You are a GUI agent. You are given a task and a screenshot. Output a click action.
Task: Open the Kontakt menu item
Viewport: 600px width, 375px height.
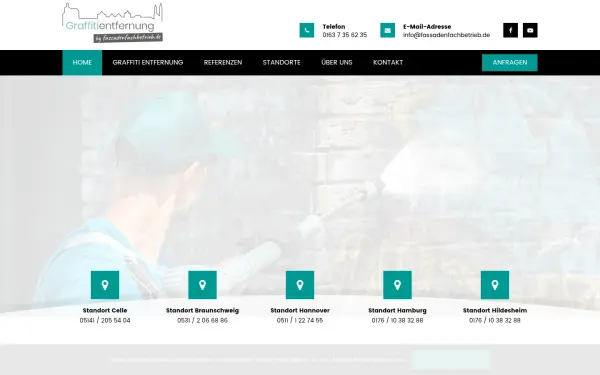point(388,62)
